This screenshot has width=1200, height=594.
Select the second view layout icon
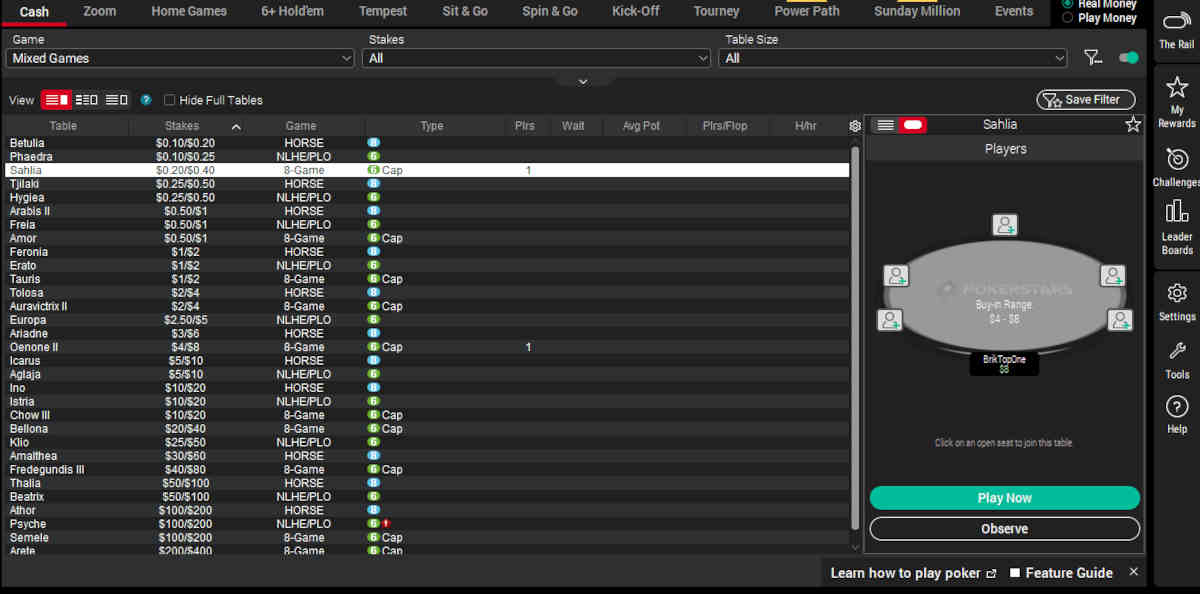click(87, 100)
